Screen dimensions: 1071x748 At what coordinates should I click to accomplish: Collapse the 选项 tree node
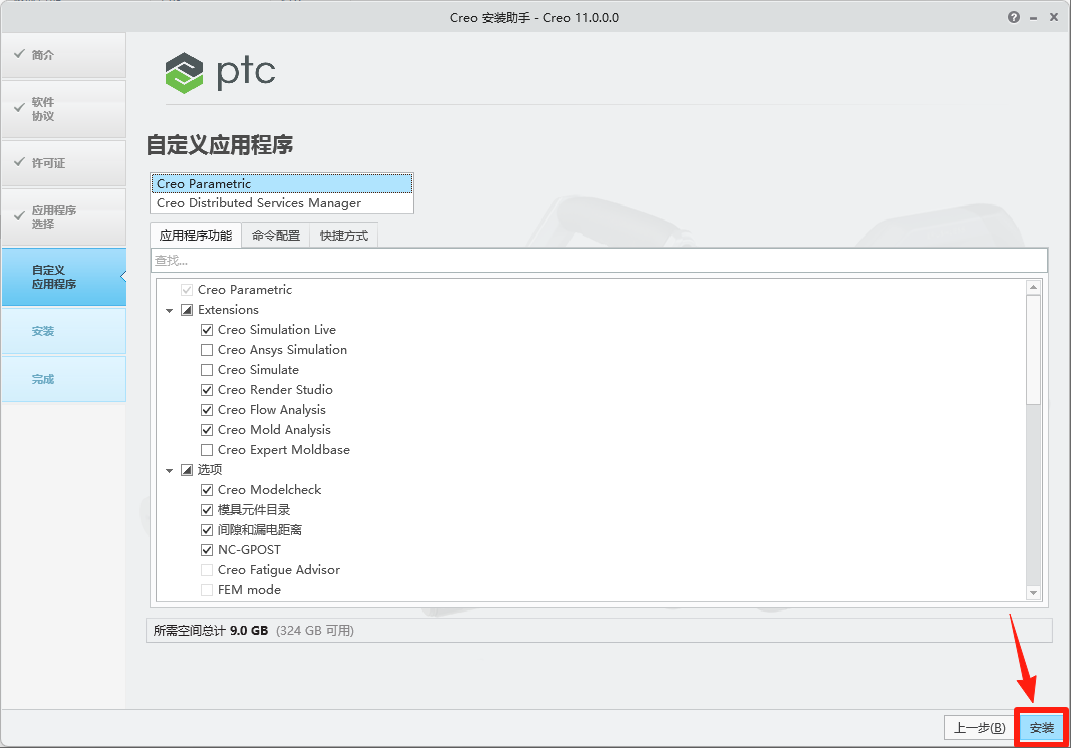pos(169,469)
